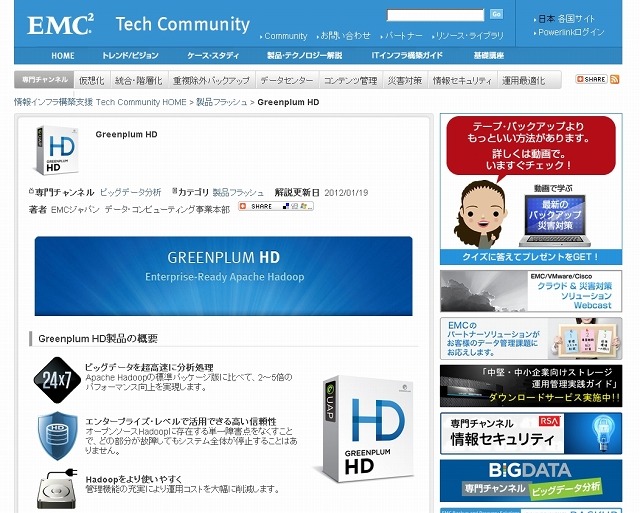Screen dimensions: 640x513
Task: Open the ビッグデータ分析 channel link
Action: click(x=131, y=192)
